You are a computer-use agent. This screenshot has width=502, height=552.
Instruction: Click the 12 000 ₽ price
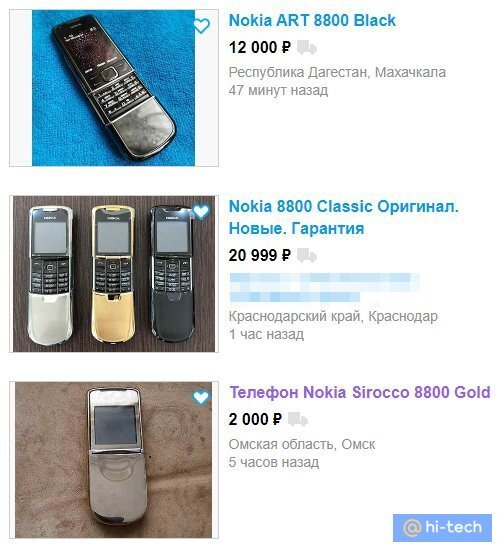tap(260, 48)
